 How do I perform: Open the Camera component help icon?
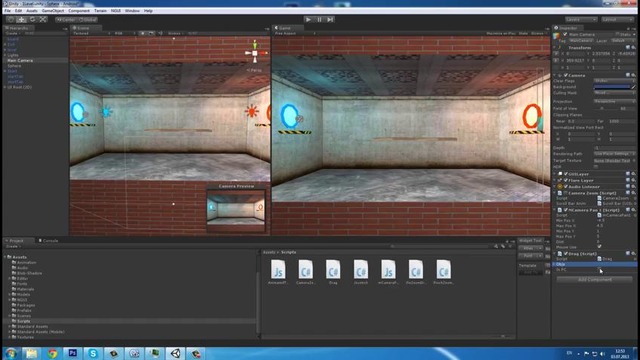click(x=628, y=76)
